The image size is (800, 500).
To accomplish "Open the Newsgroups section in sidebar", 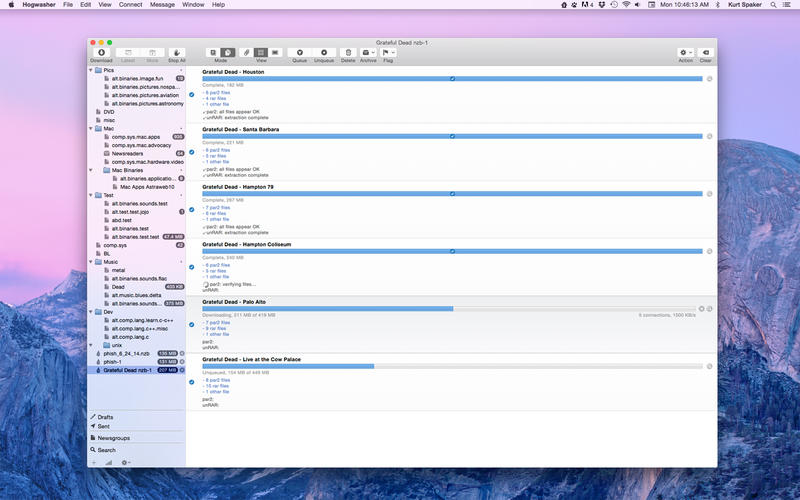I will (x=113, y=438).
